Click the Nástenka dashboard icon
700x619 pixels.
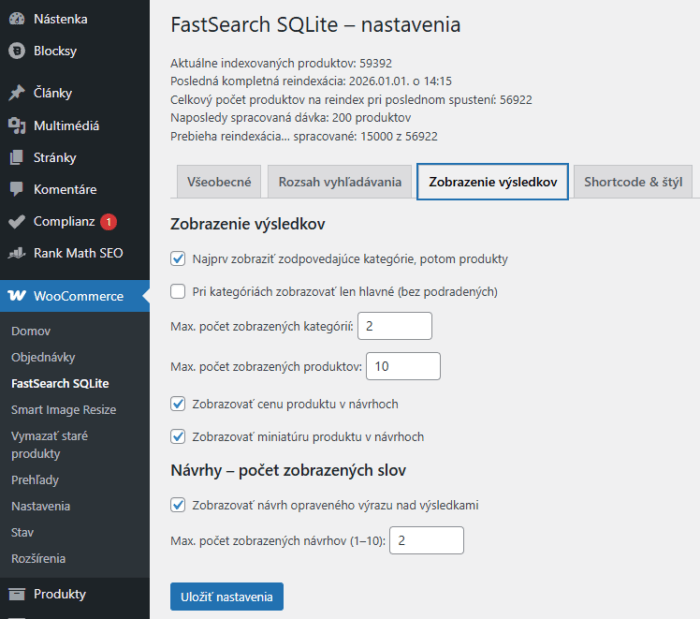pyautogui.click(x=17, y=19)
